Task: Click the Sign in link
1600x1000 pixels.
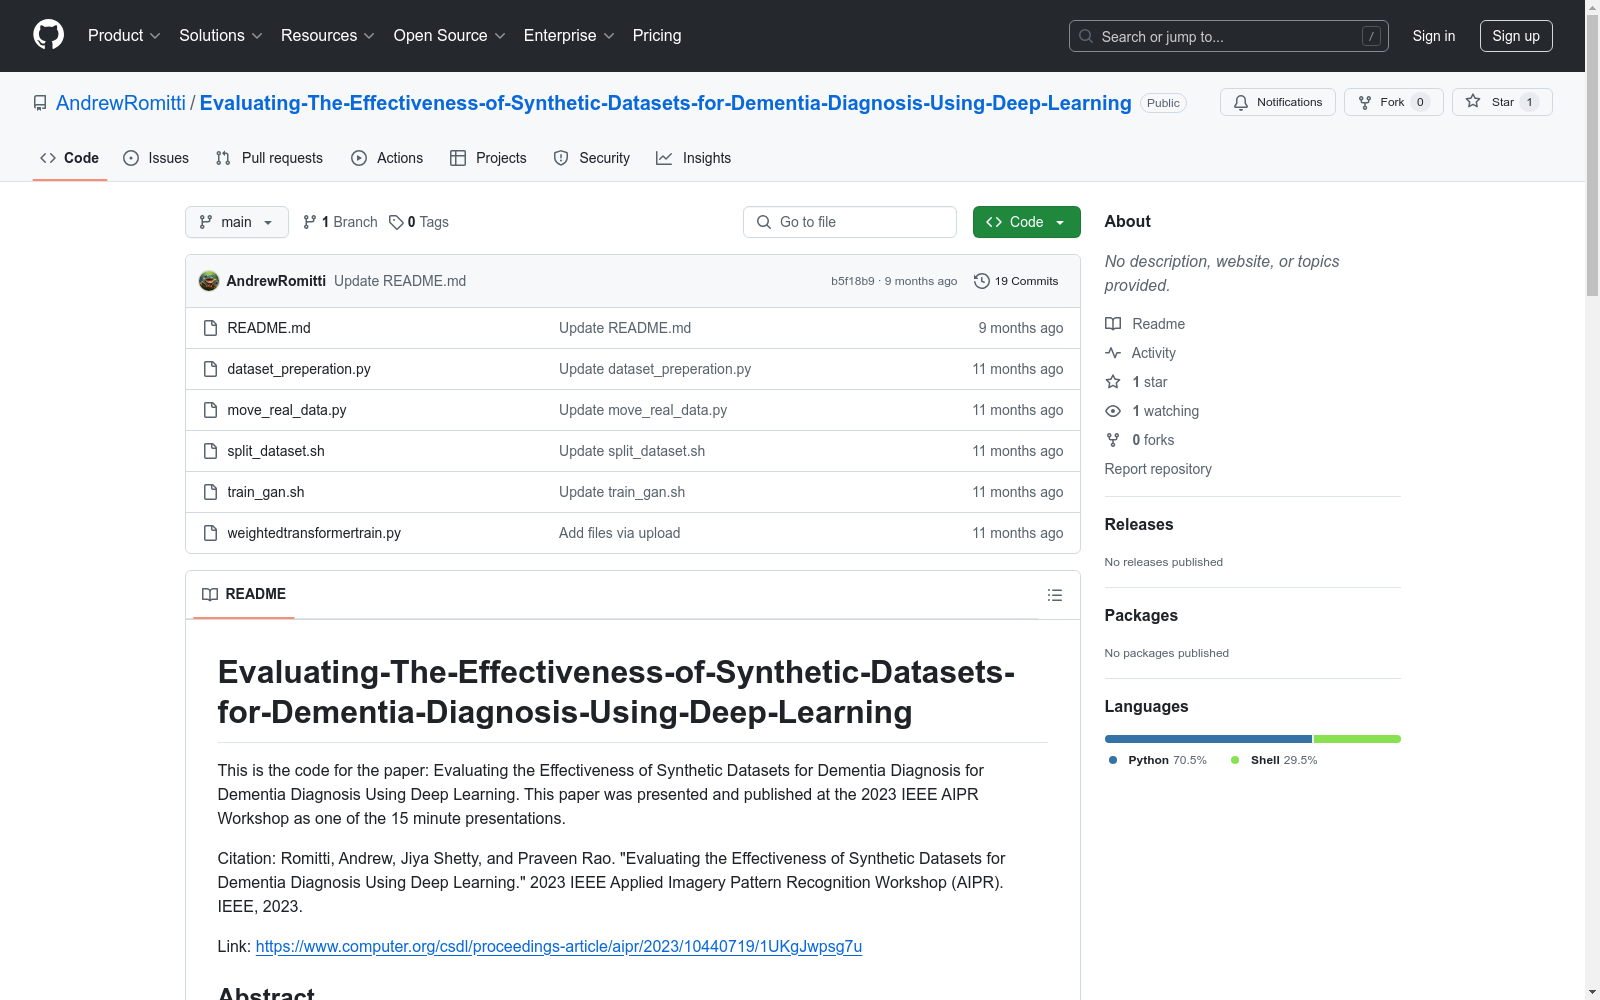Action: [x=1434, y=36]
